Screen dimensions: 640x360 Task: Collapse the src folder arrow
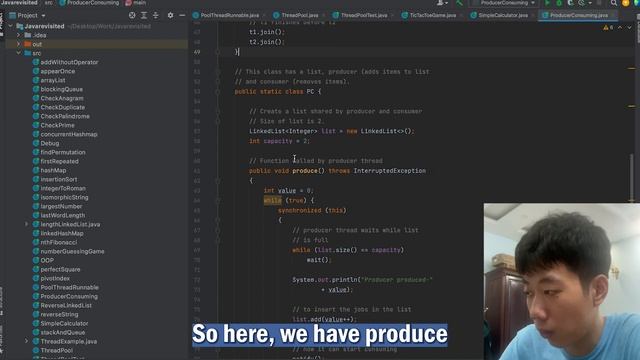pyautogui.click(x=18, y=53)
